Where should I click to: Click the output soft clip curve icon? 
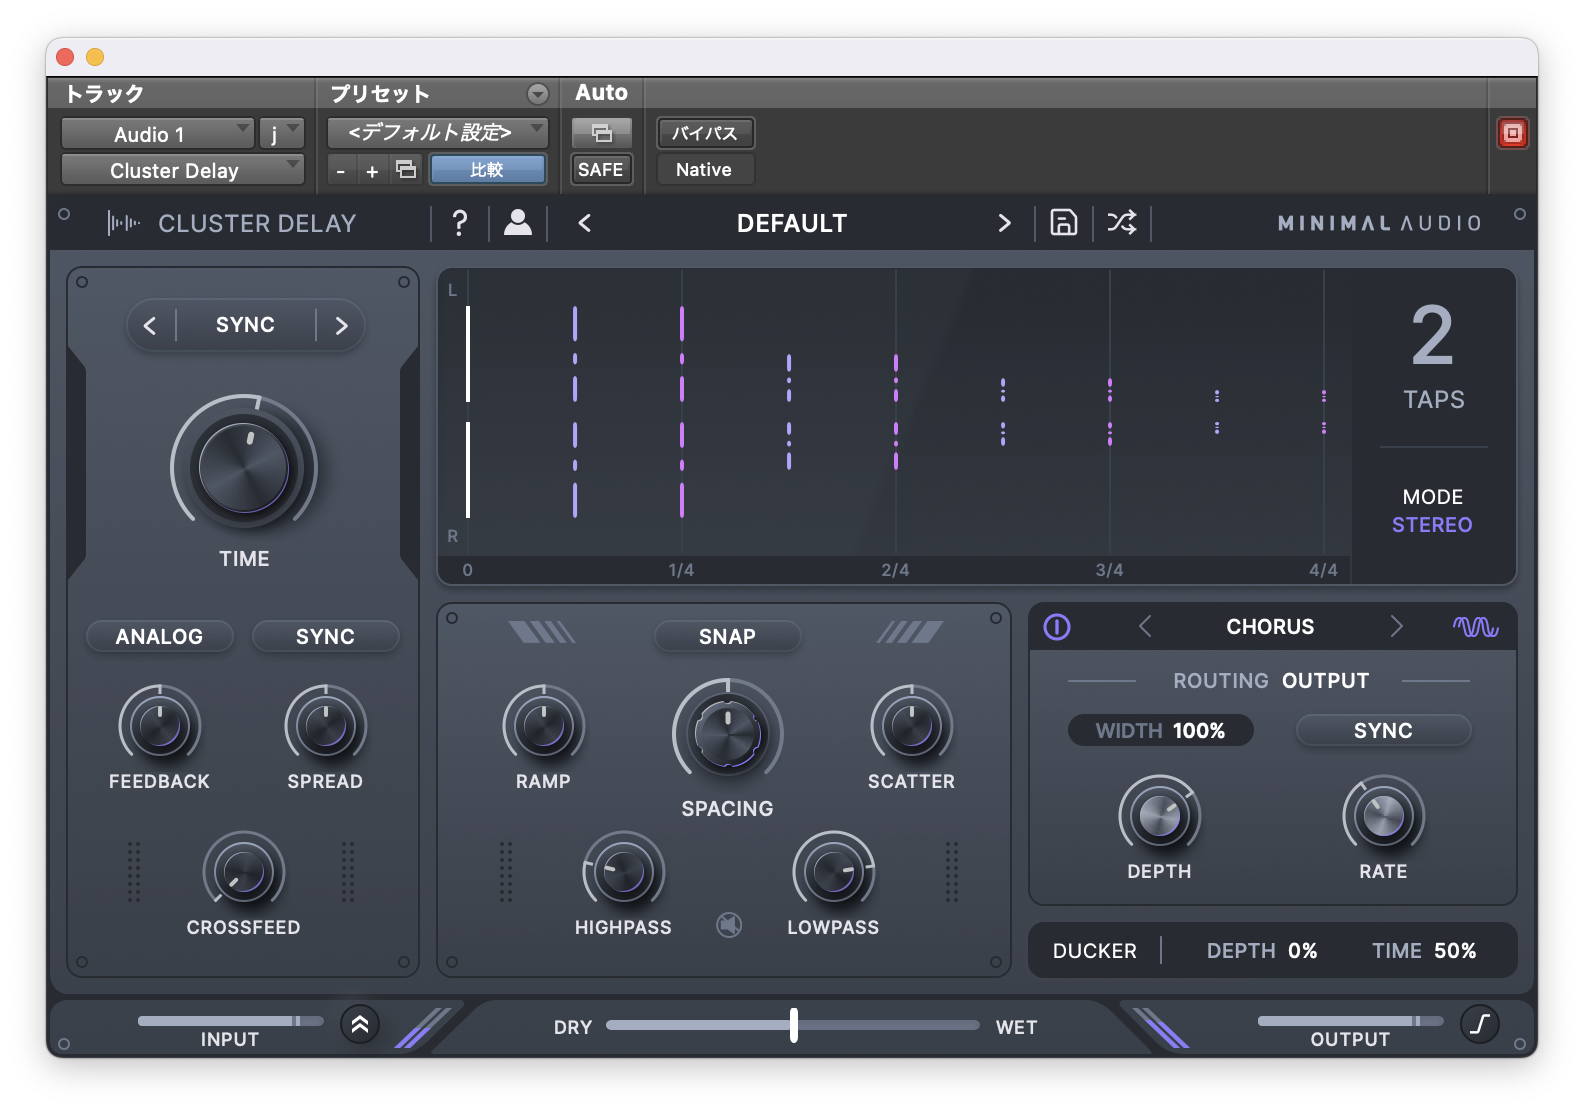pos(1480,1024)
